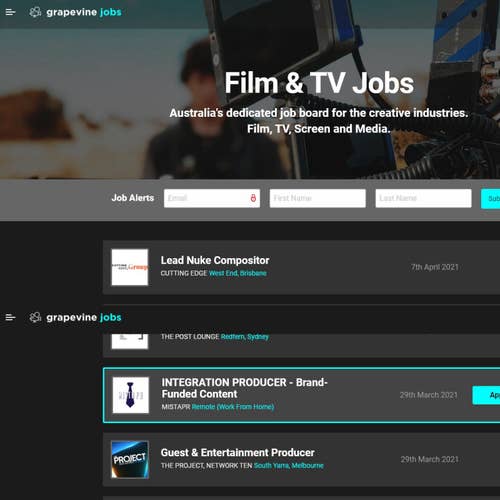Focus the Email input field

coord(212,198)
